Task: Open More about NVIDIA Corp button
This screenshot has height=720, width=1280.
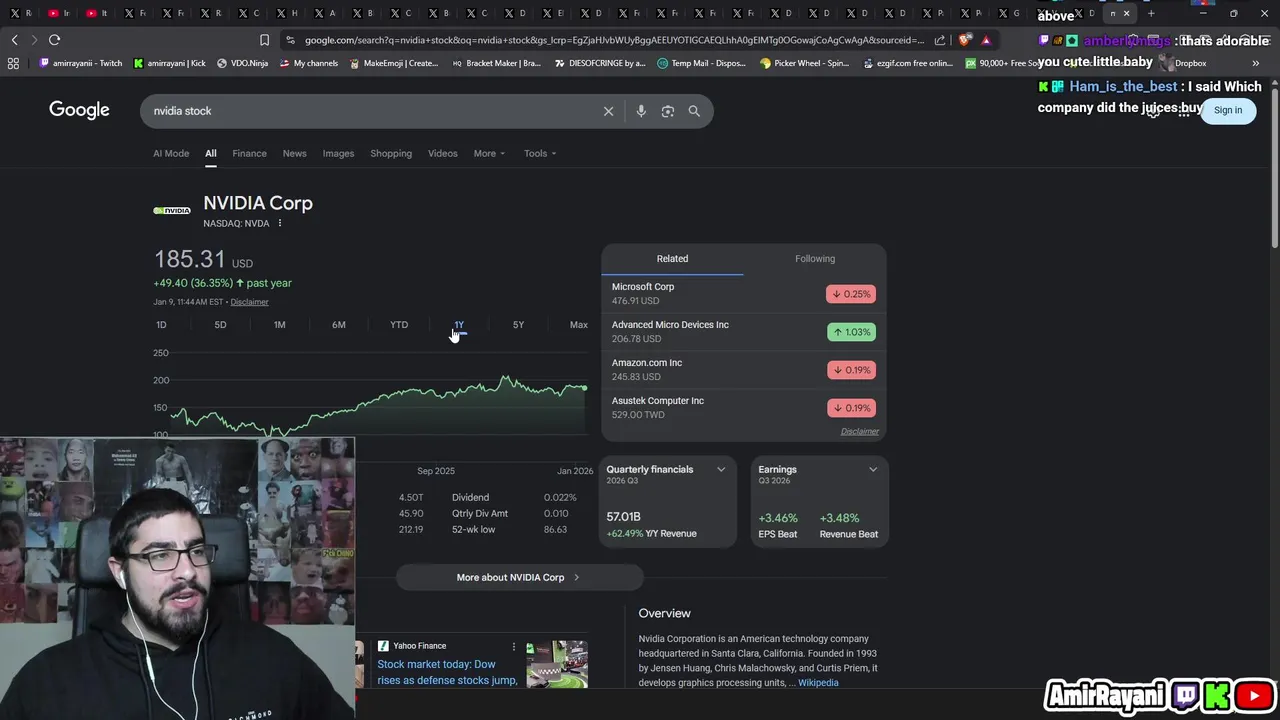Action: click(x=519, y=577)
